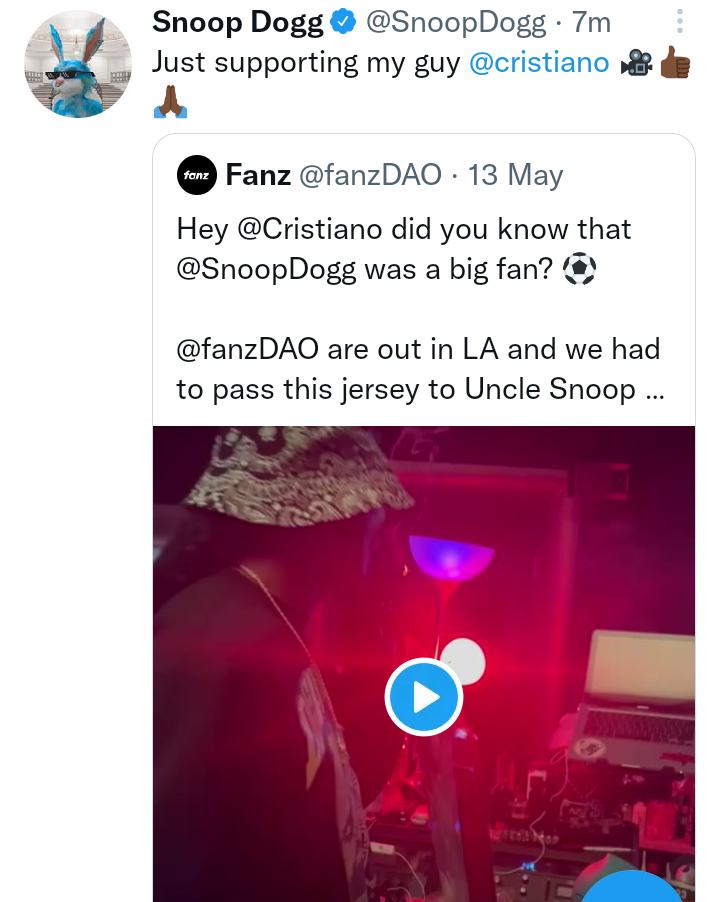Open Snoop Dogg's bunny profile avatar
The width and height of the screenshot is (720, 902).
click(x=80, y=65)
